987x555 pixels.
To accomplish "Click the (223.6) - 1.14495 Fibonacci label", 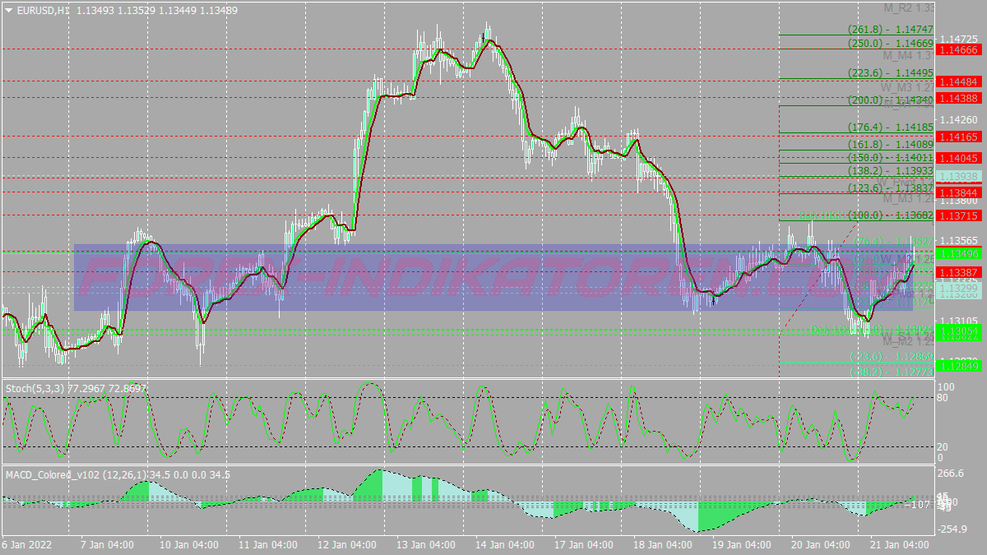I will pos(890,73).
